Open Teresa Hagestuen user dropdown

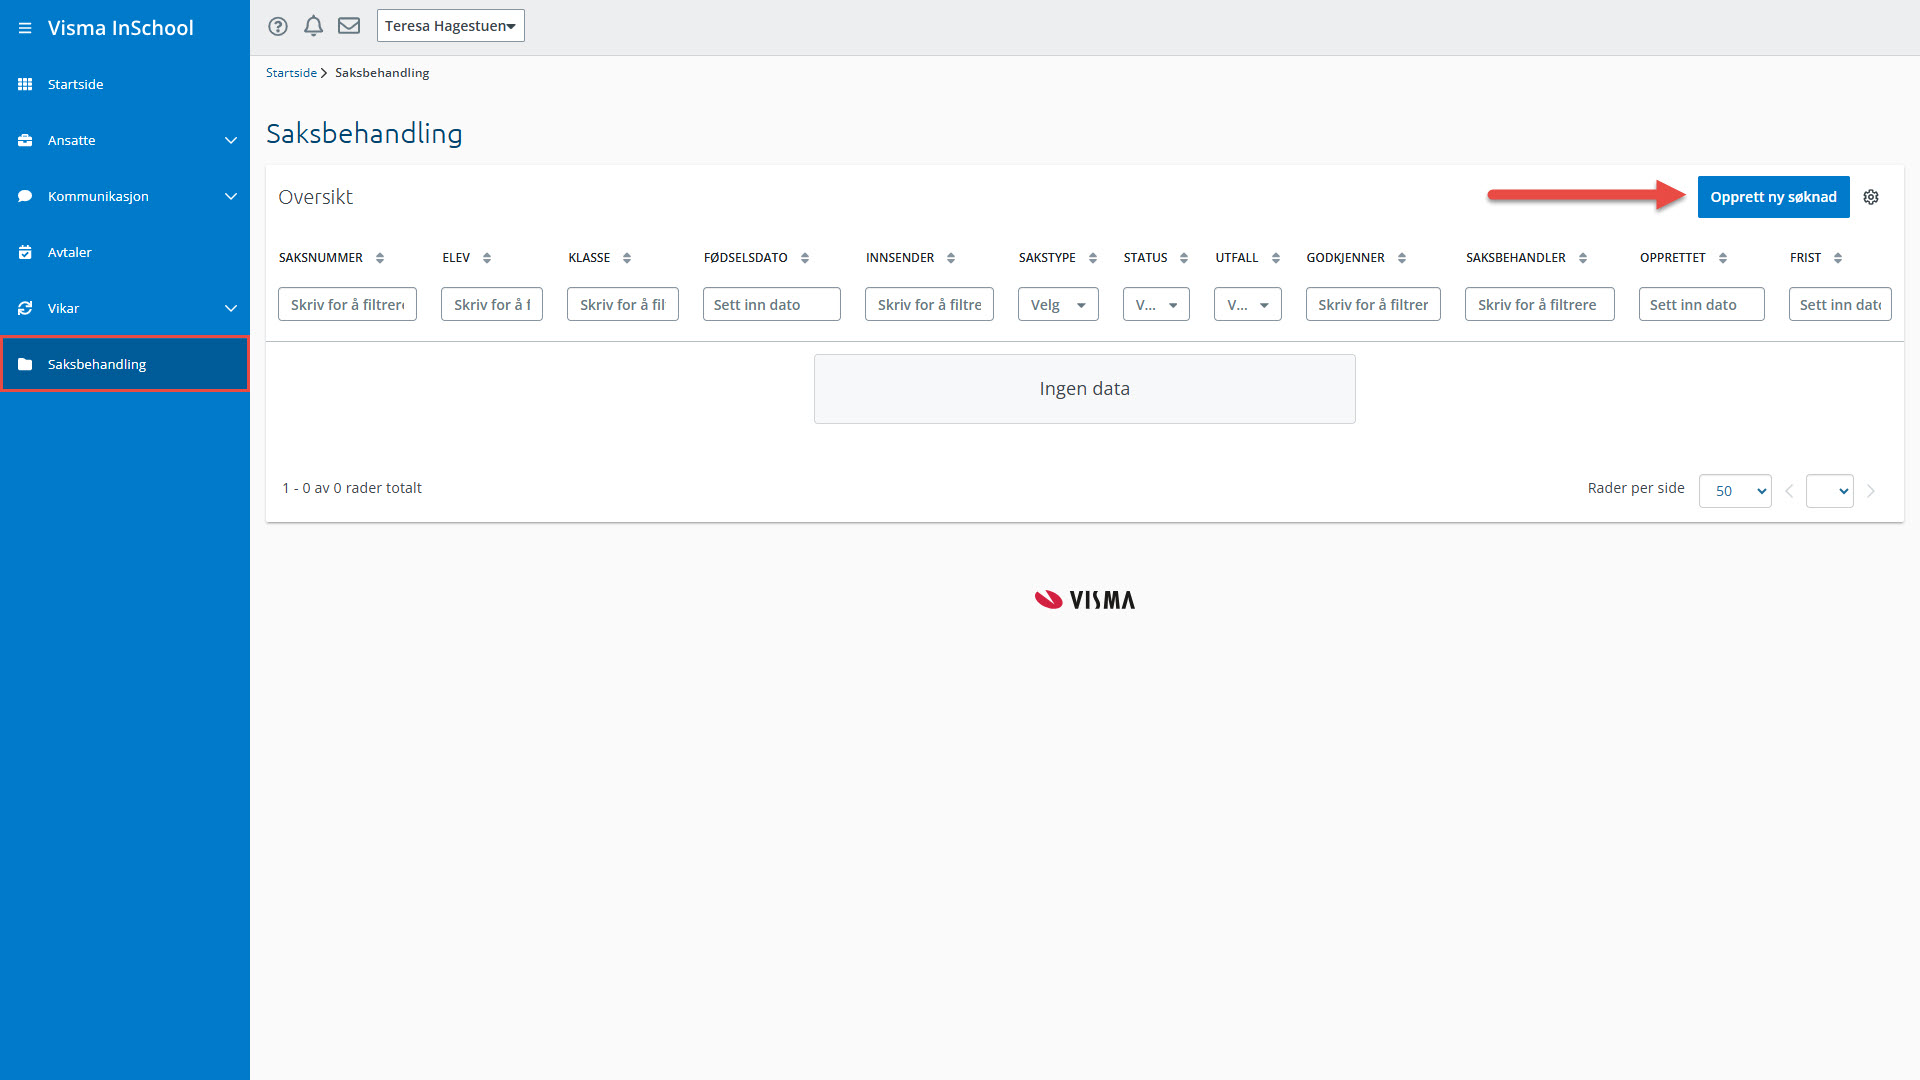click(x=450, y=26)
